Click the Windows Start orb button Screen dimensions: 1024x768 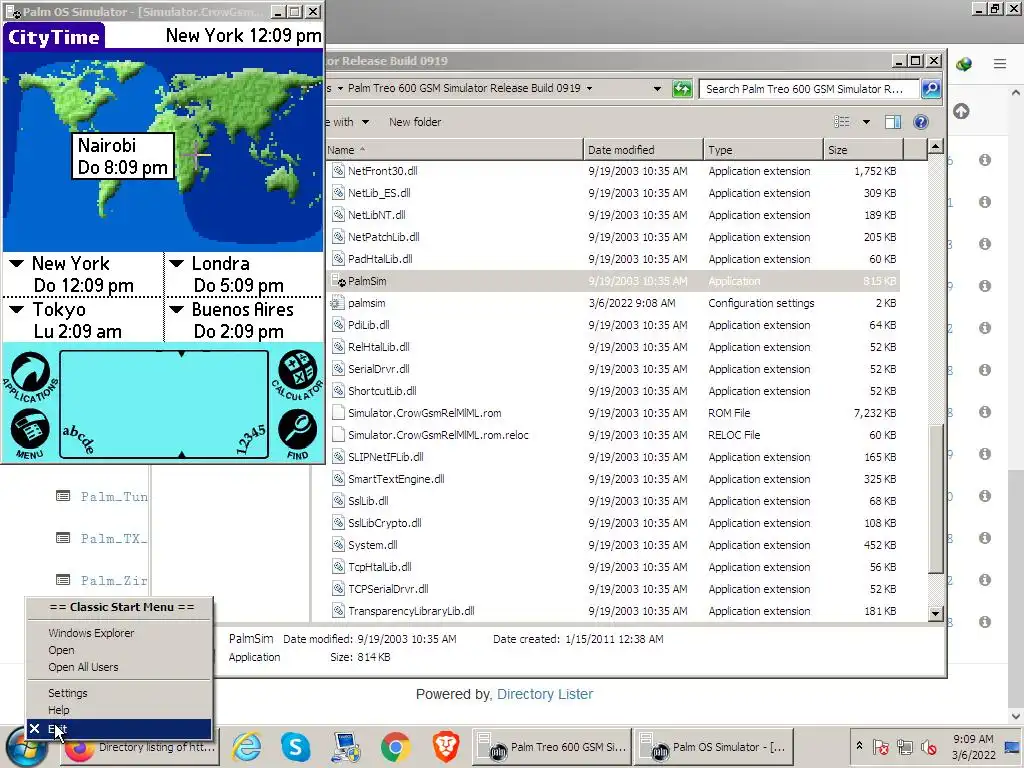pos(26,747)
